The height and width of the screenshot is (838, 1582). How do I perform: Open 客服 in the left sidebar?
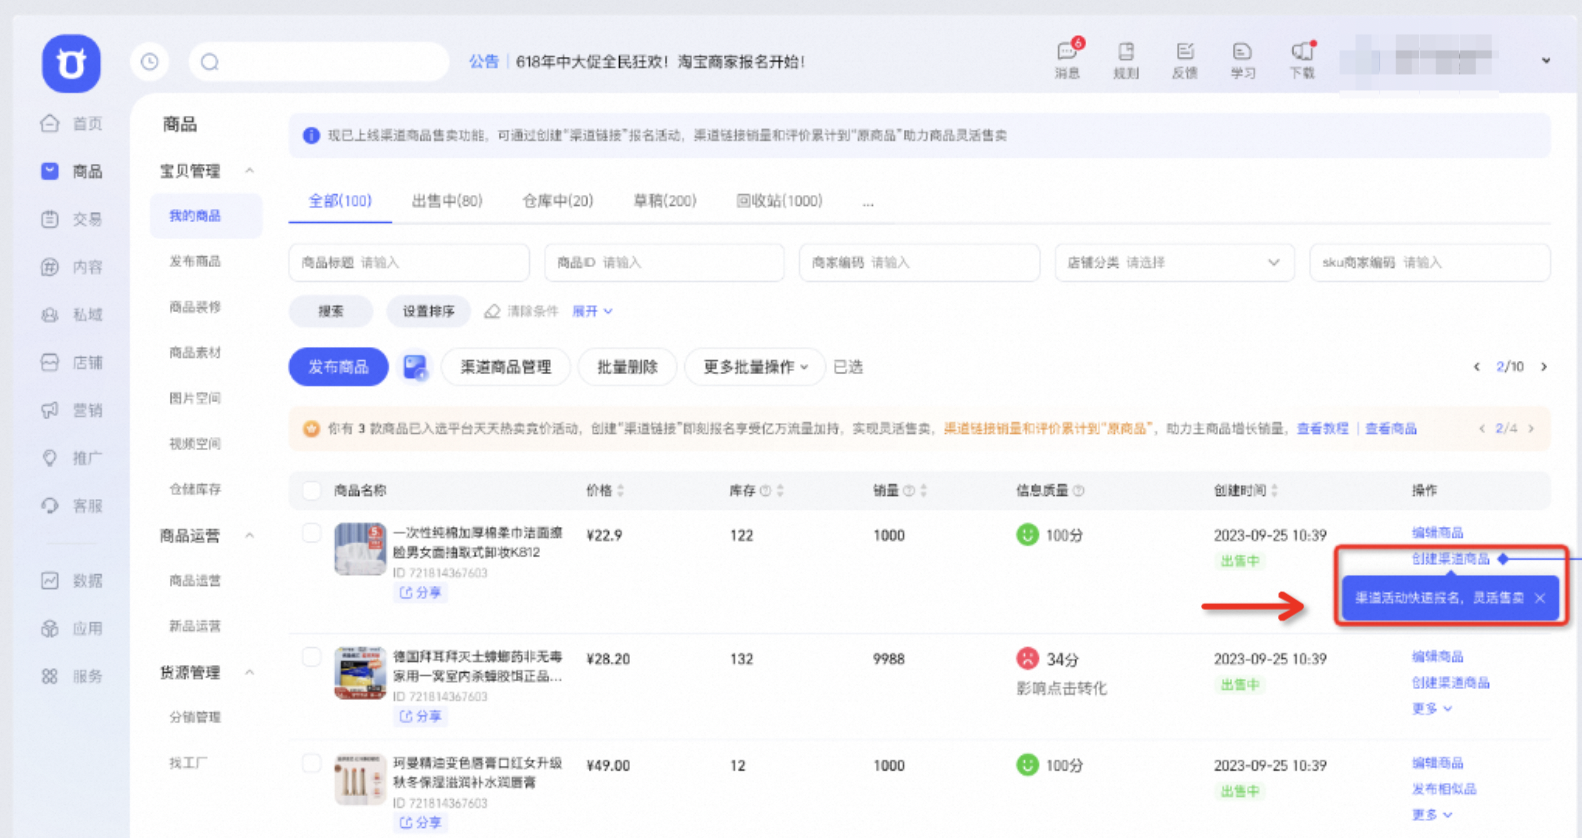point(72,506)
